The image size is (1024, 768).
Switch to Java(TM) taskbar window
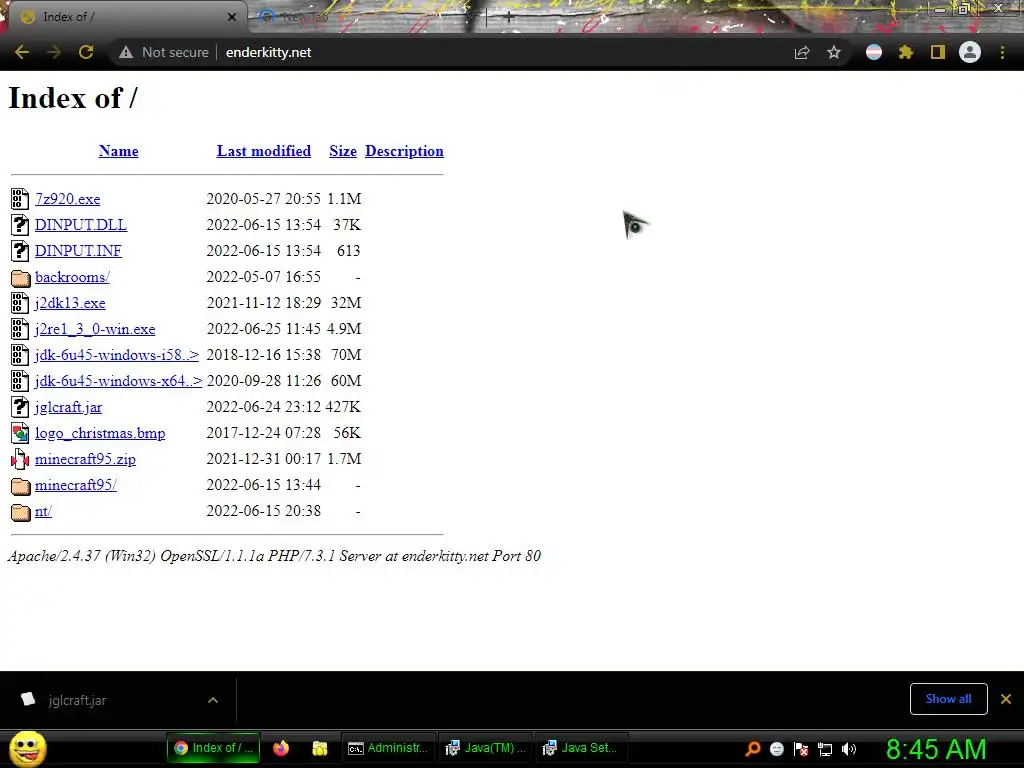485,748
